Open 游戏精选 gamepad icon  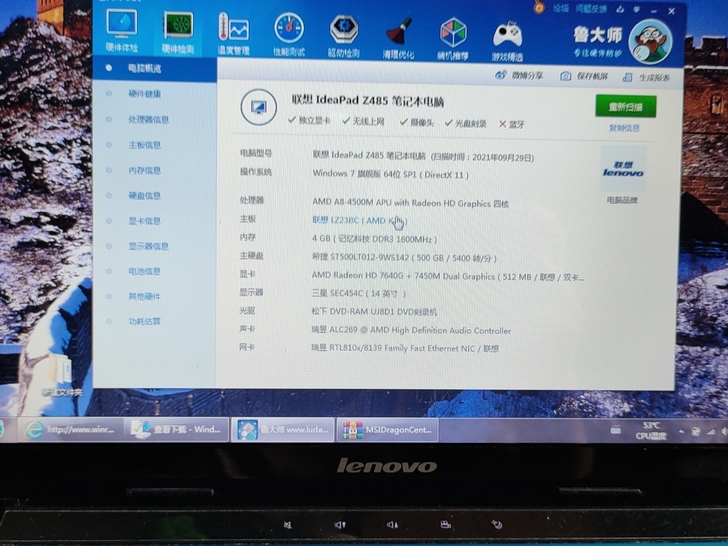click(x=507, y=41)
